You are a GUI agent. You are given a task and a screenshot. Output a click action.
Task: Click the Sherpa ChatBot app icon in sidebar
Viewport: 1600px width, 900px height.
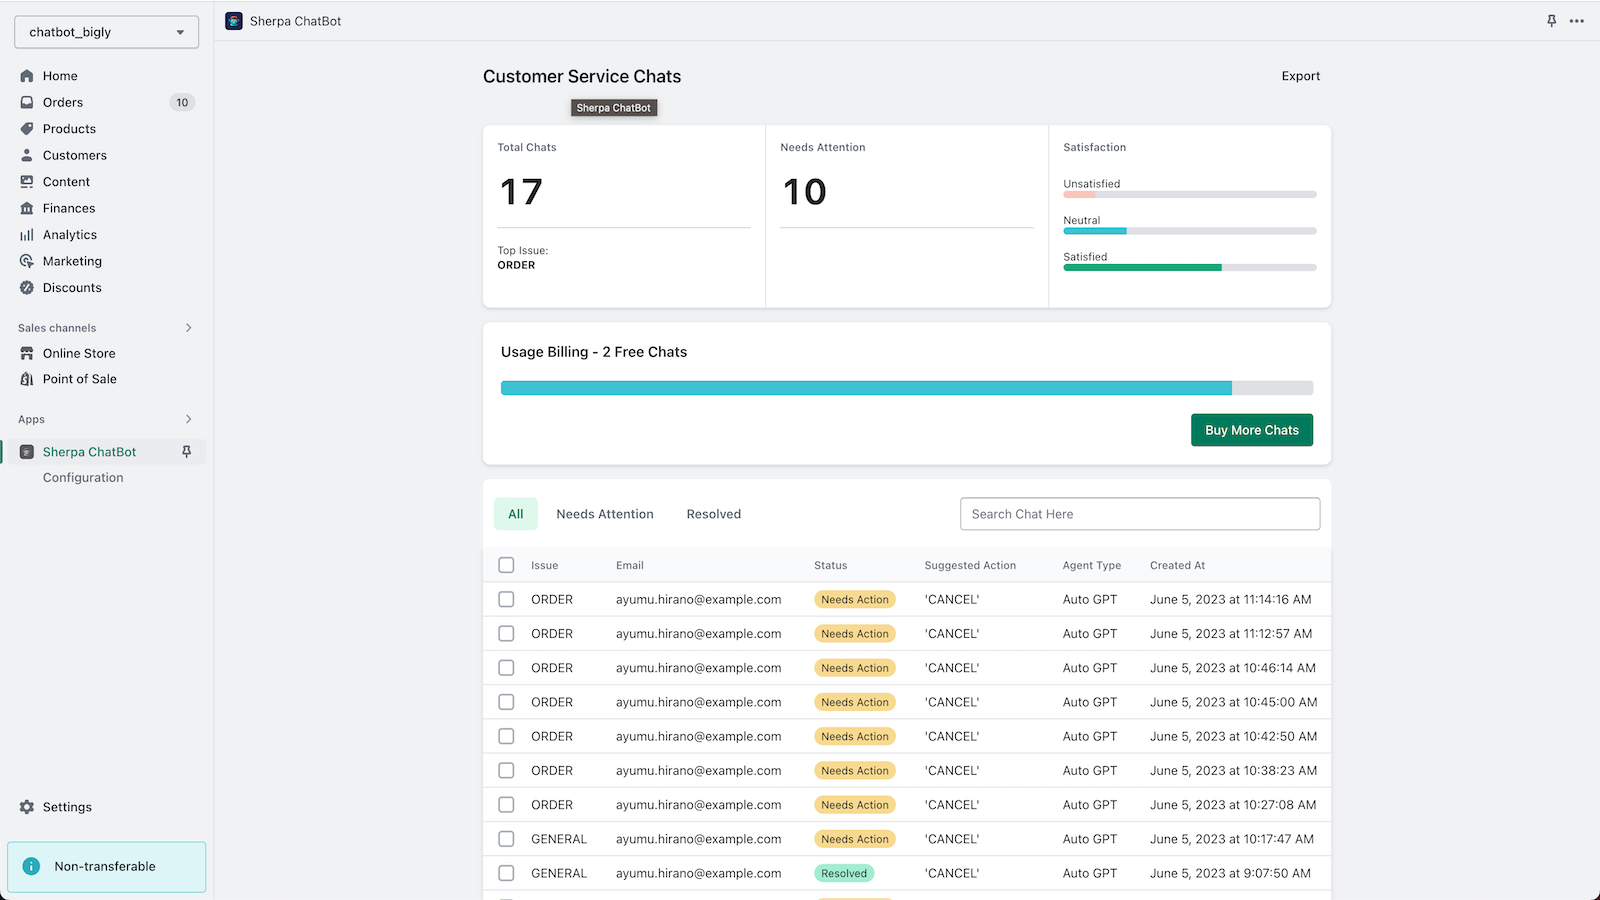(27, 452)
